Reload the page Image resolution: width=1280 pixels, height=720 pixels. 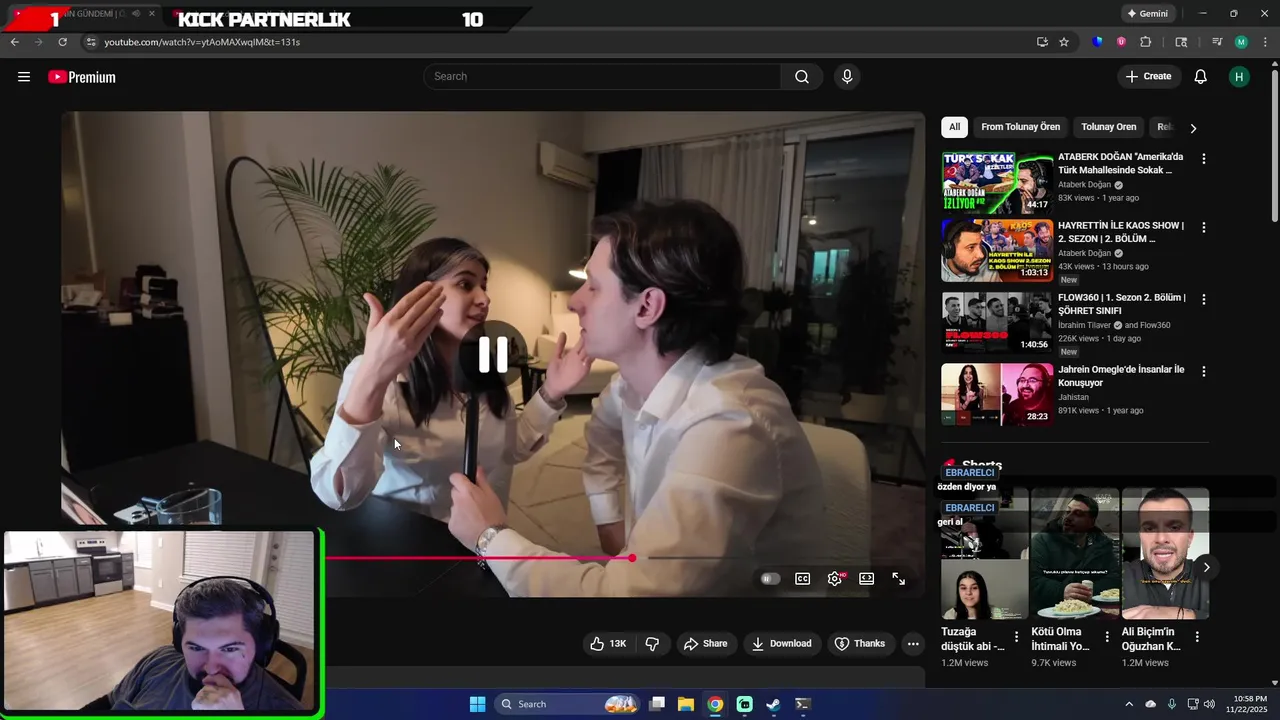pos(62,42)
